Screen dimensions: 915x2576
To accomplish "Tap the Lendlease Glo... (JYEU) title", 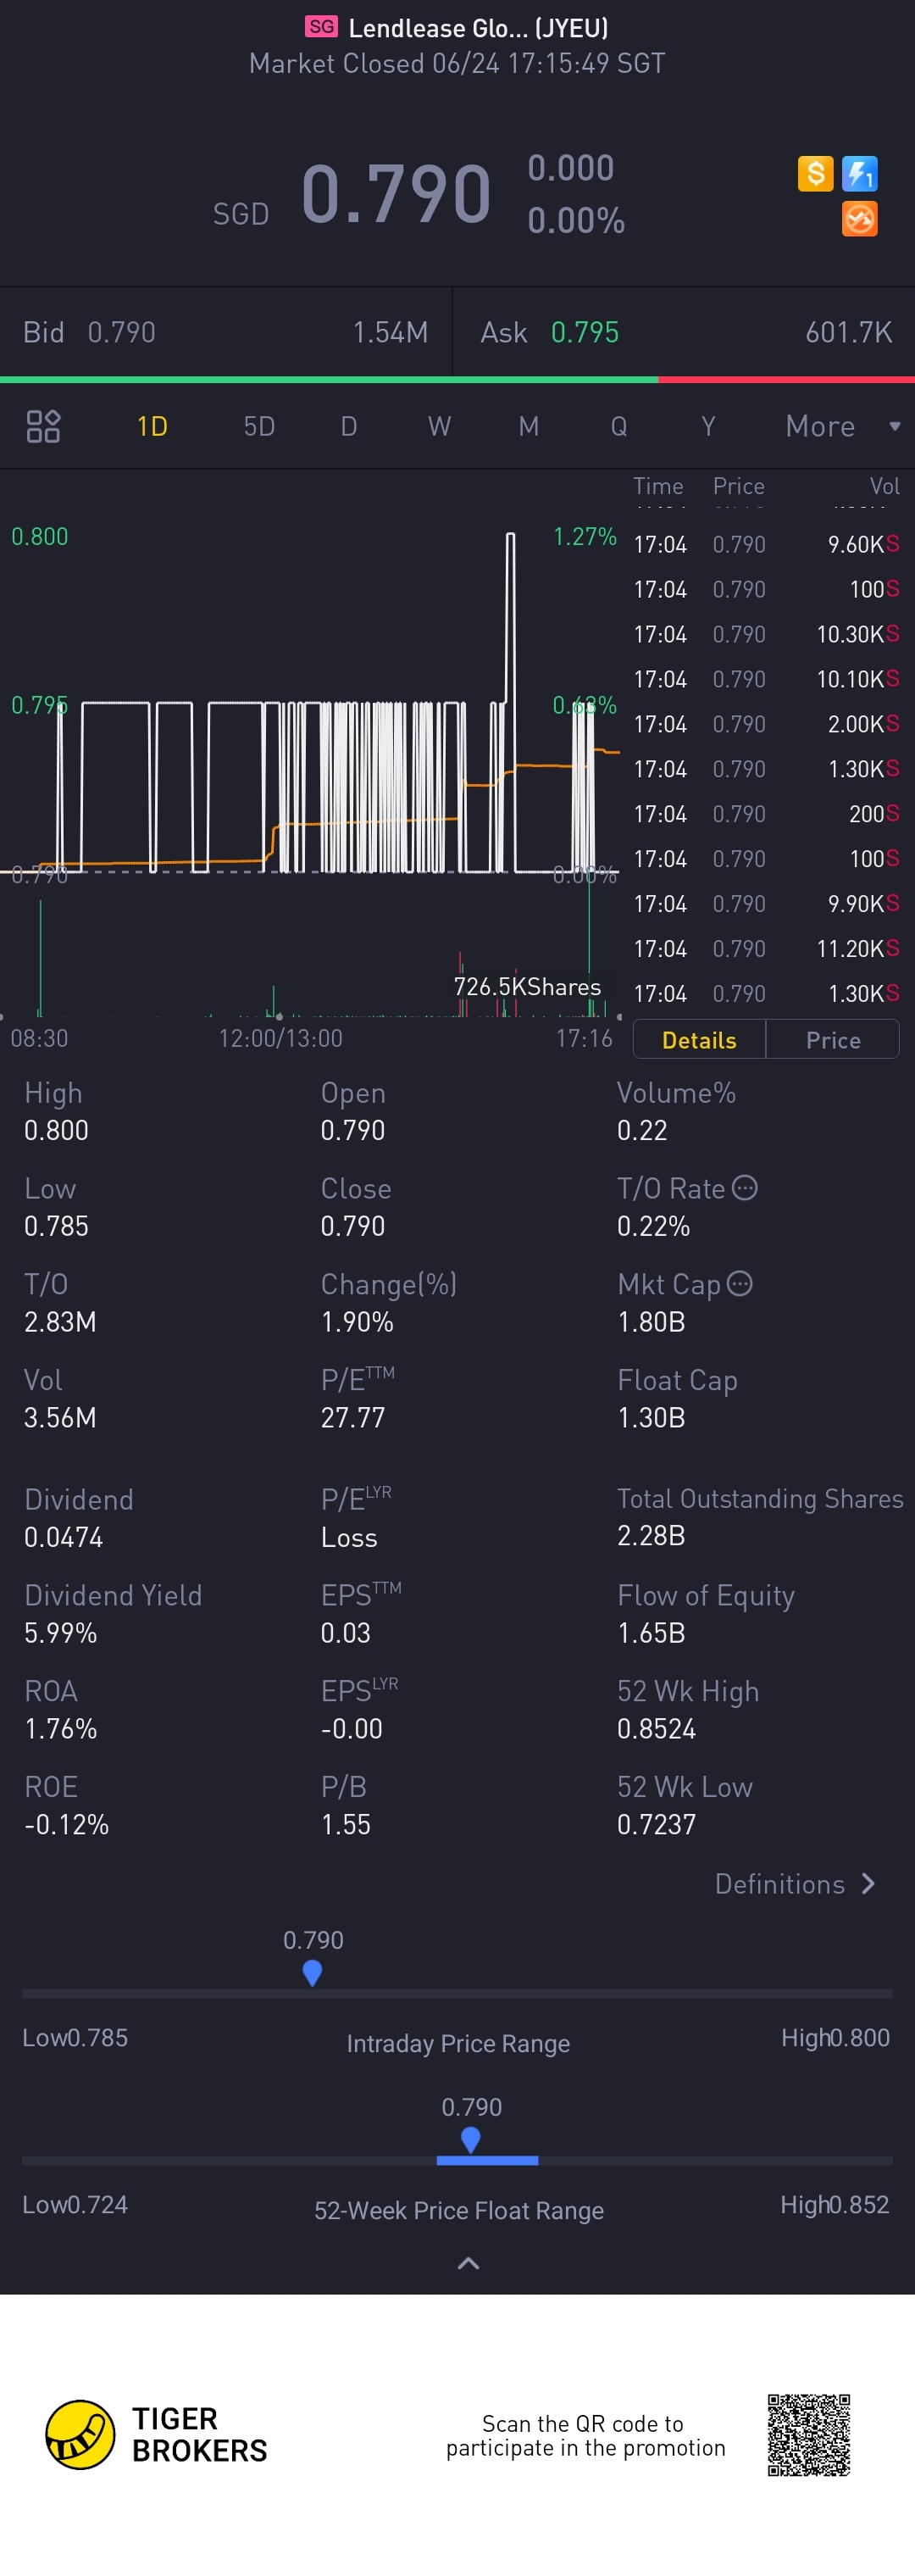I will [x=478, y=28].
